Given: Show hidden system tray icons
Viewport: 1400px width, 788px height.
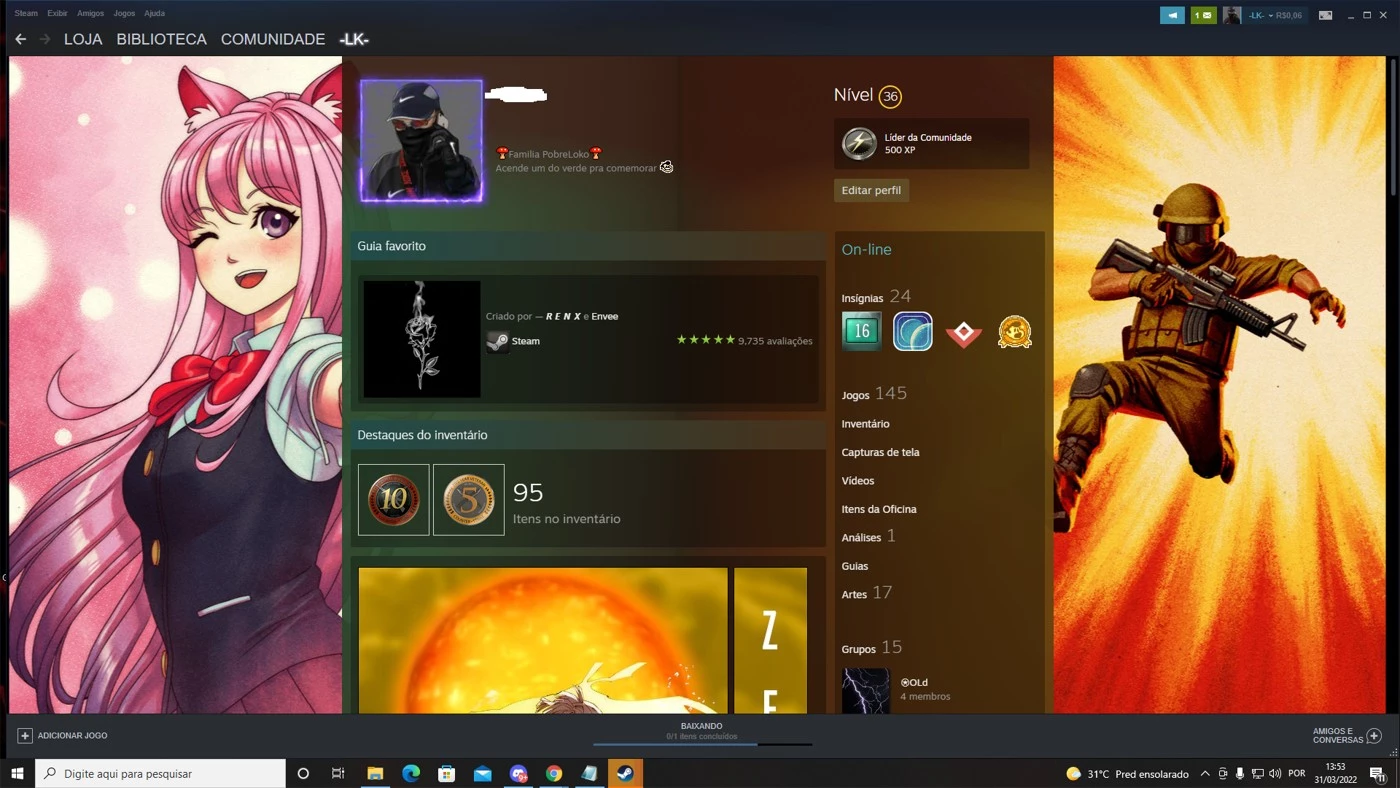Looking at the screenshot, I should pos(1205,773).
